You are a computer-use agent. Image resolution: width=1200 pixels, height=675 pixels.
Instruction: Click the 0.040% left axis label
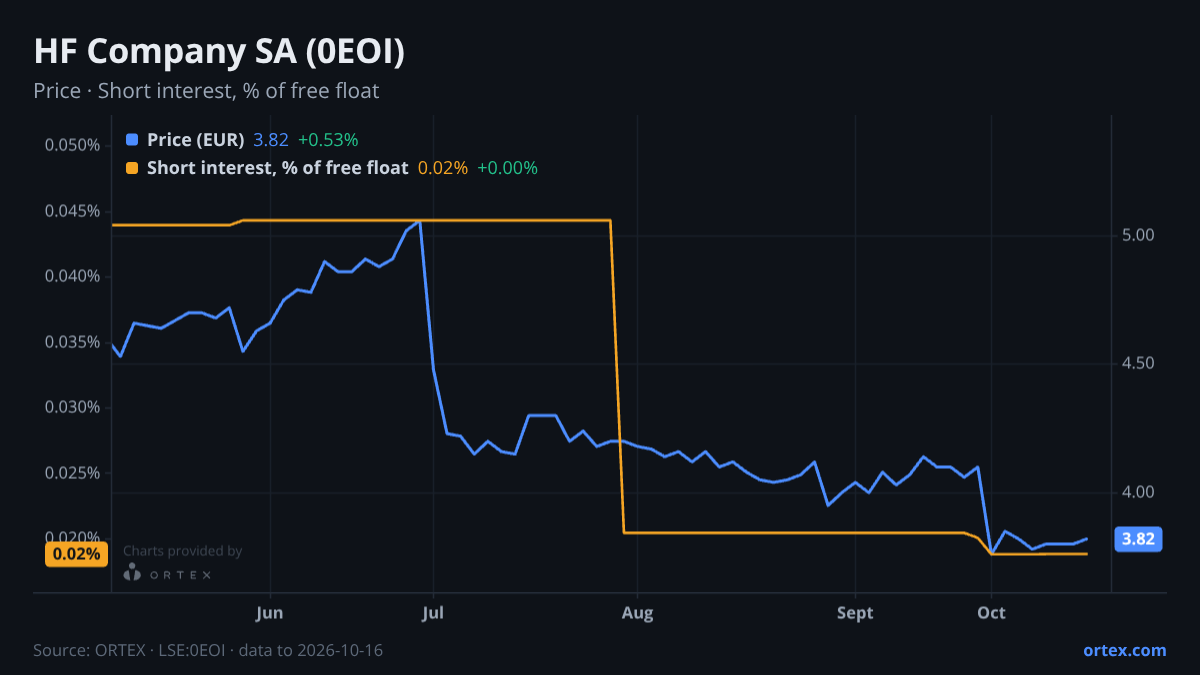[73, 276]
